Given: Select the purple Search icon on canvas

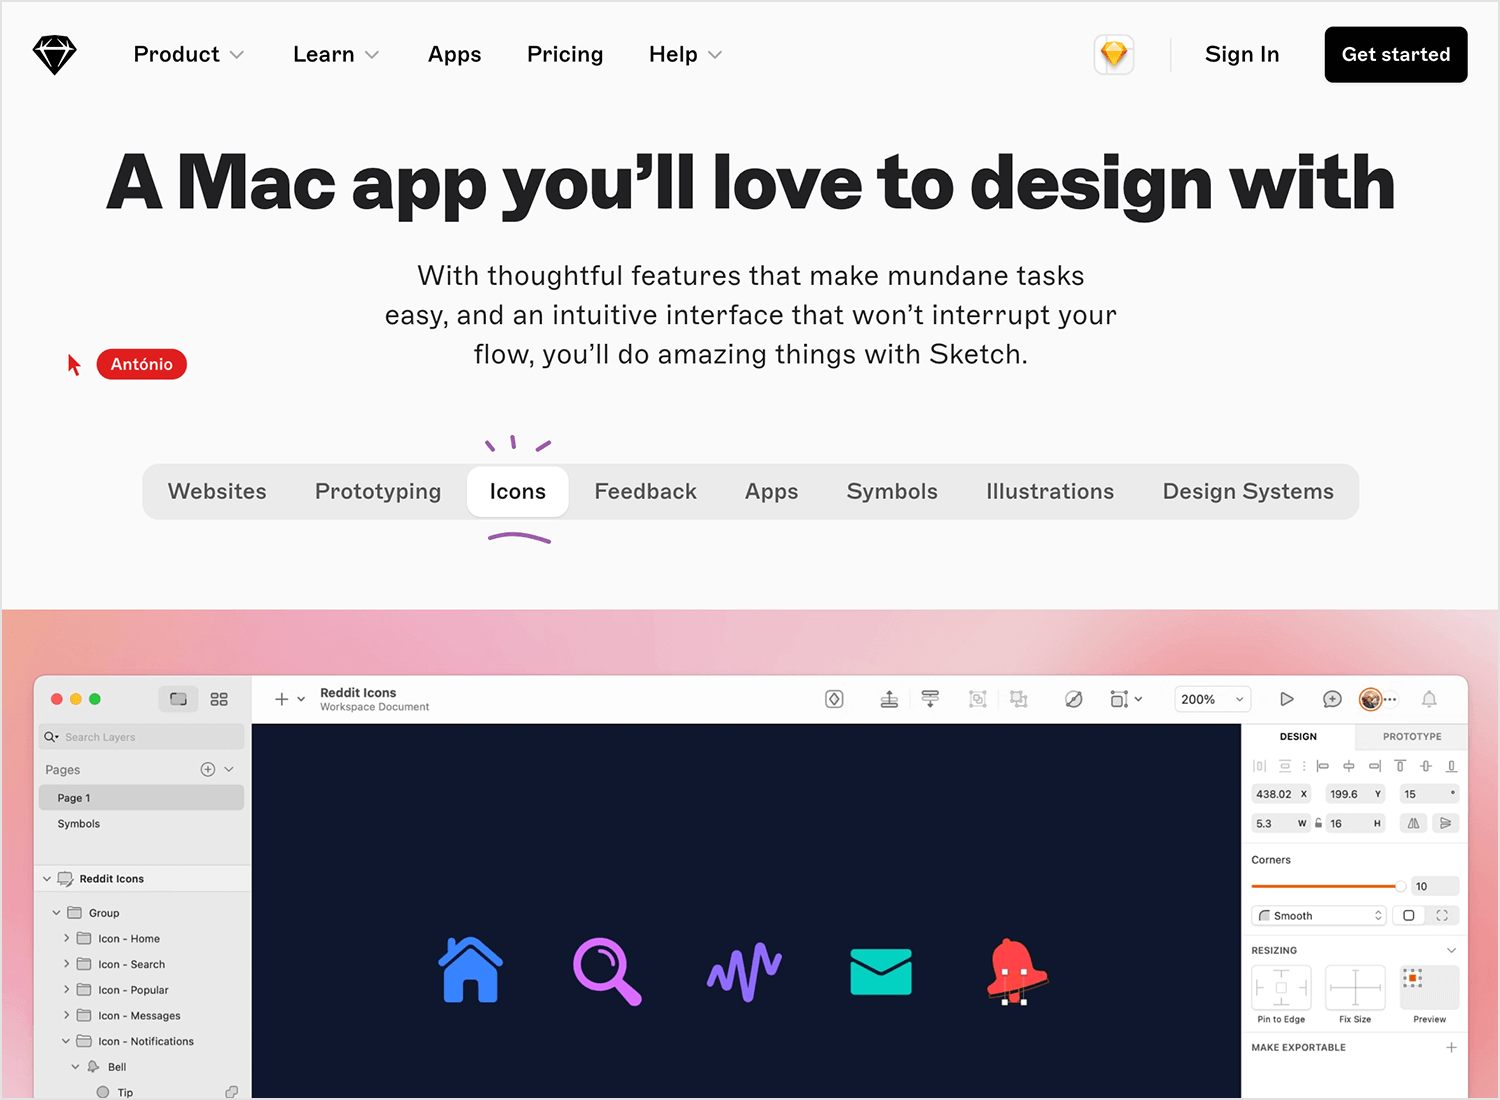Looking at the screenshot, I should (x=606, y=971).
